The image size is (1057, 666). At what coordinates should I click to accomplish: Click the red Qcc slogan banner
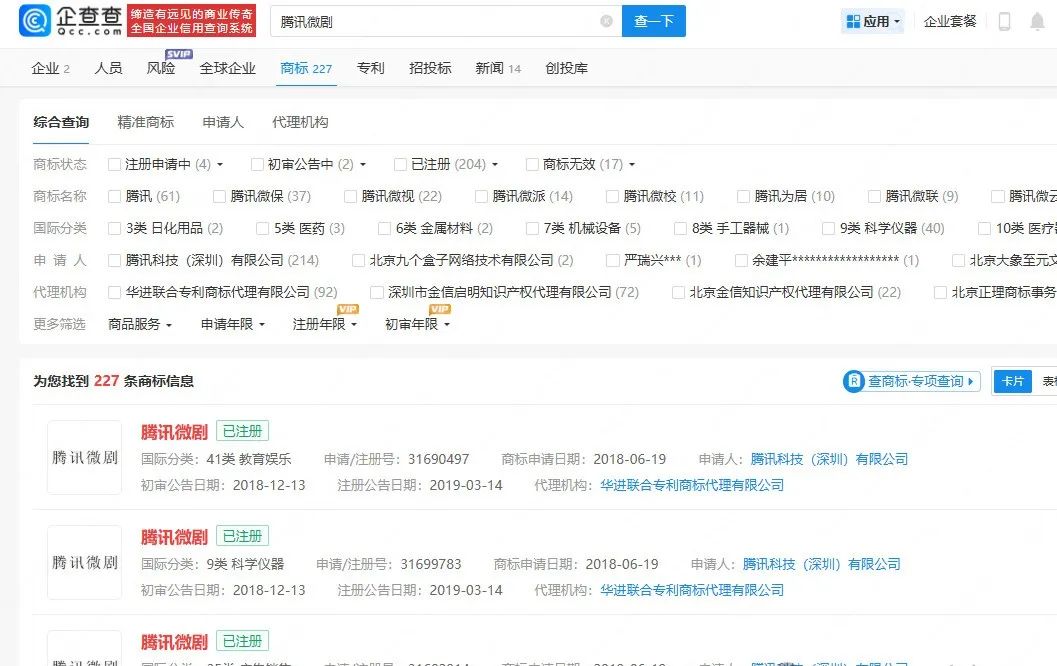point(191,21)
